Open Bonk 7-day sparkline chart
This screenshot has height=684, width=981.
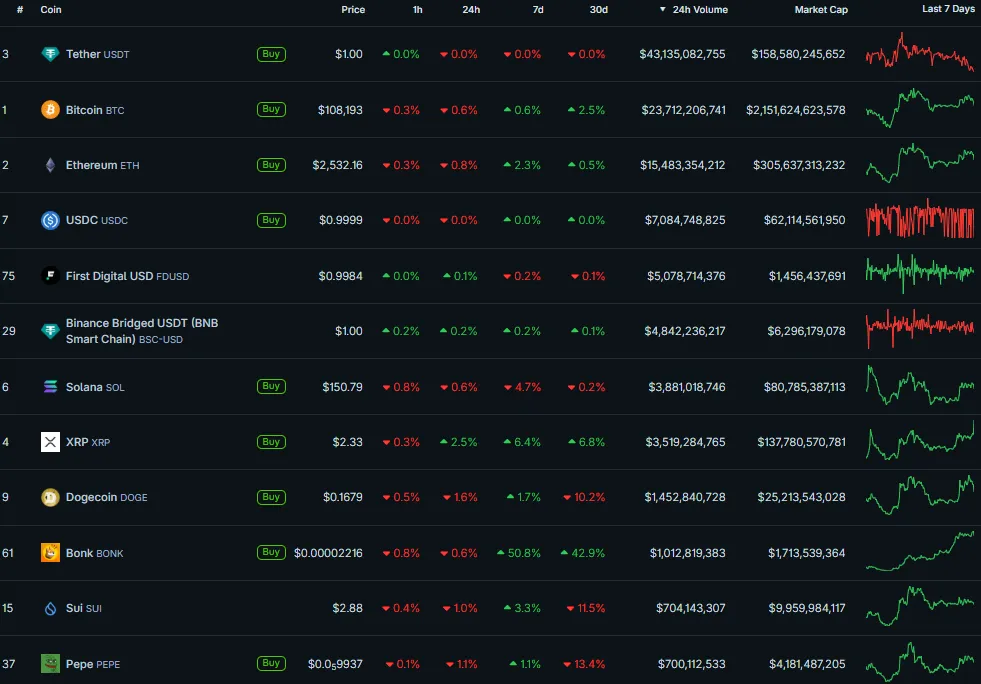click(x=920, y=551)
